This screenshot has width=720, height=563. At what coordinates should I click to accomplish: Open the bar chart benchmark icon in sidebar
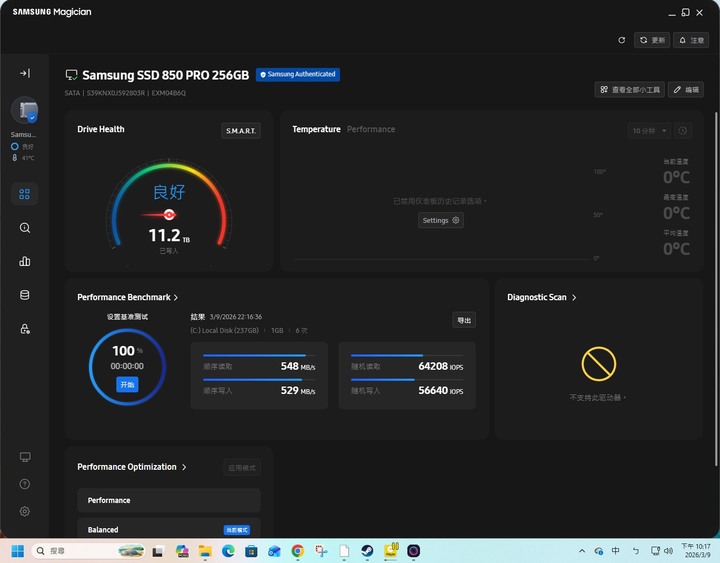(x=25, y=262)
